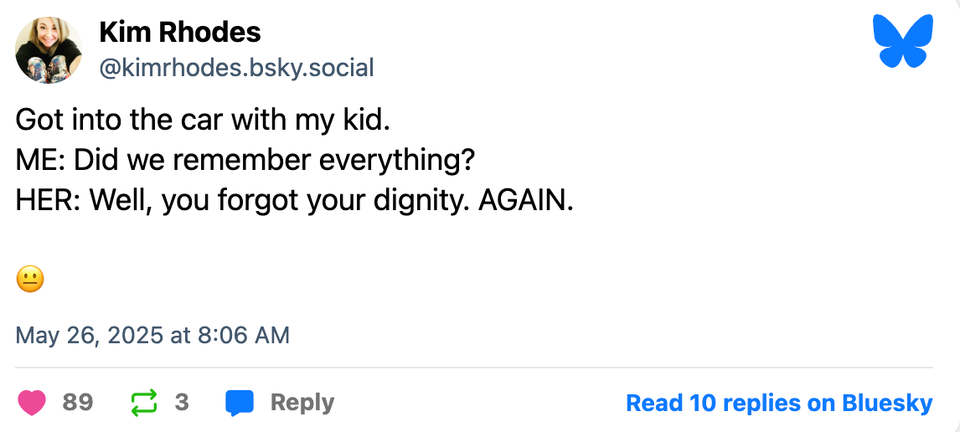Click the "ME: Did we remember everything?" line

pyautogui.click(x=244, y=160)
